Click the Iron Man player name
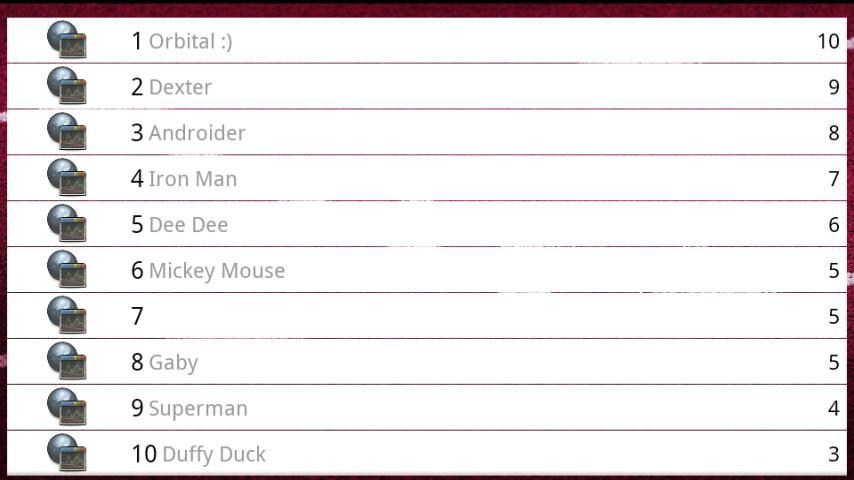The width and height of the screenshot is (854, 480). (192, 179)
